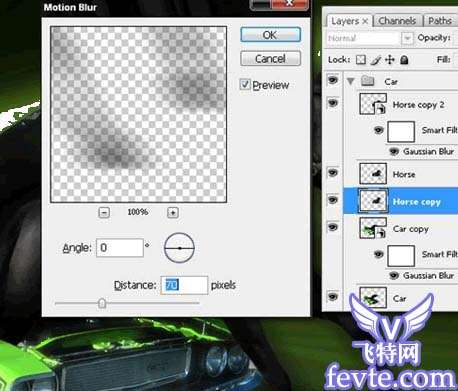The image size is (458, 391).
Task: Open the blend mode Normal dropdown
Action: [x=407, y=38]
